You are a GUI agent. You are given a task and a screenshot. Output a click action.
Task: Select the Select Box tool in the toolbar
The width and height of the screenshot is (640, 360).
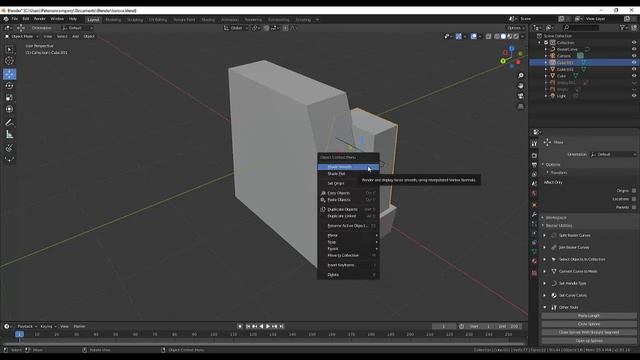(9, 49)
